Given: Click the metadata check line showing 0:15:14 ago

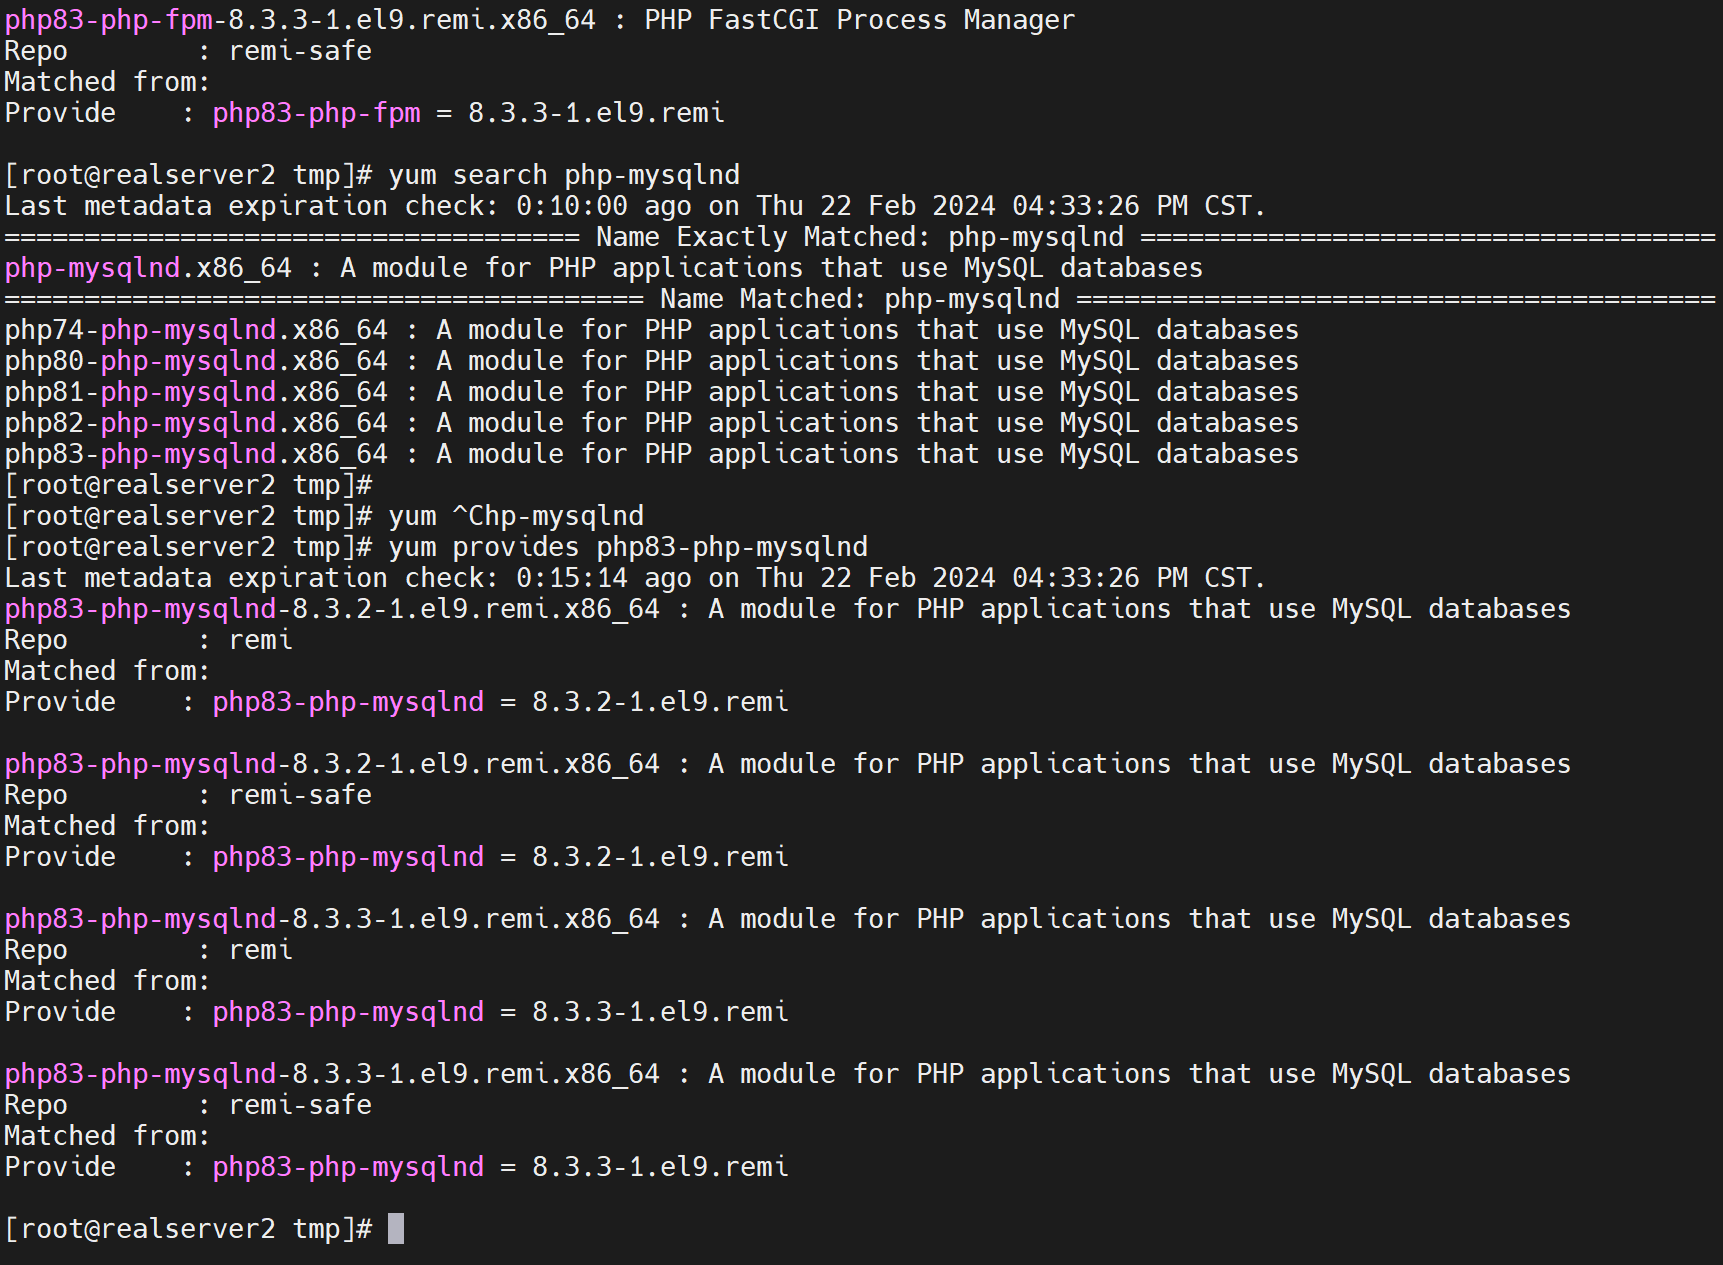Looking at the screenshot, I should point(634,578).
